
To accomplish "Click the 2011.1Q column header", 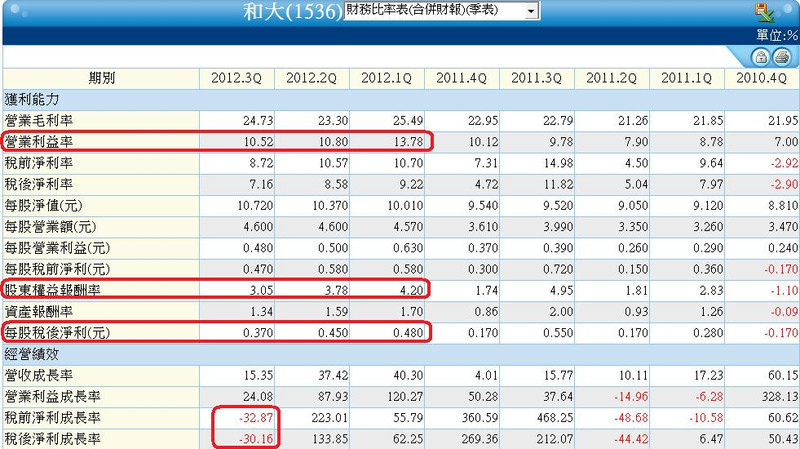I will click(687, 78).
